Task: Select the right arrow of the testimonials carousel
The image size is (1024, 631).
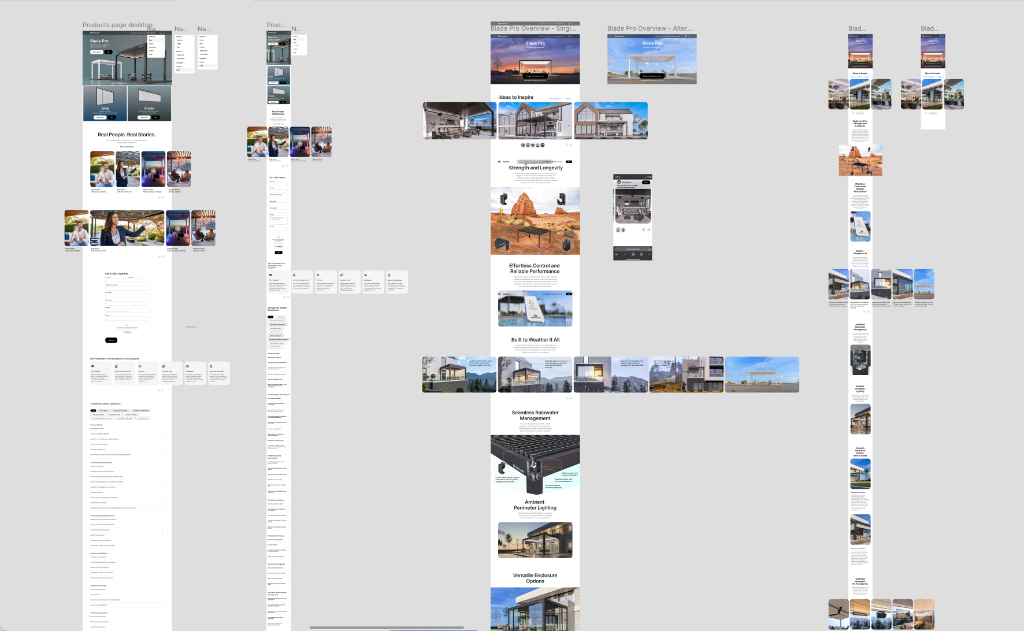Action: pos(163,197)
